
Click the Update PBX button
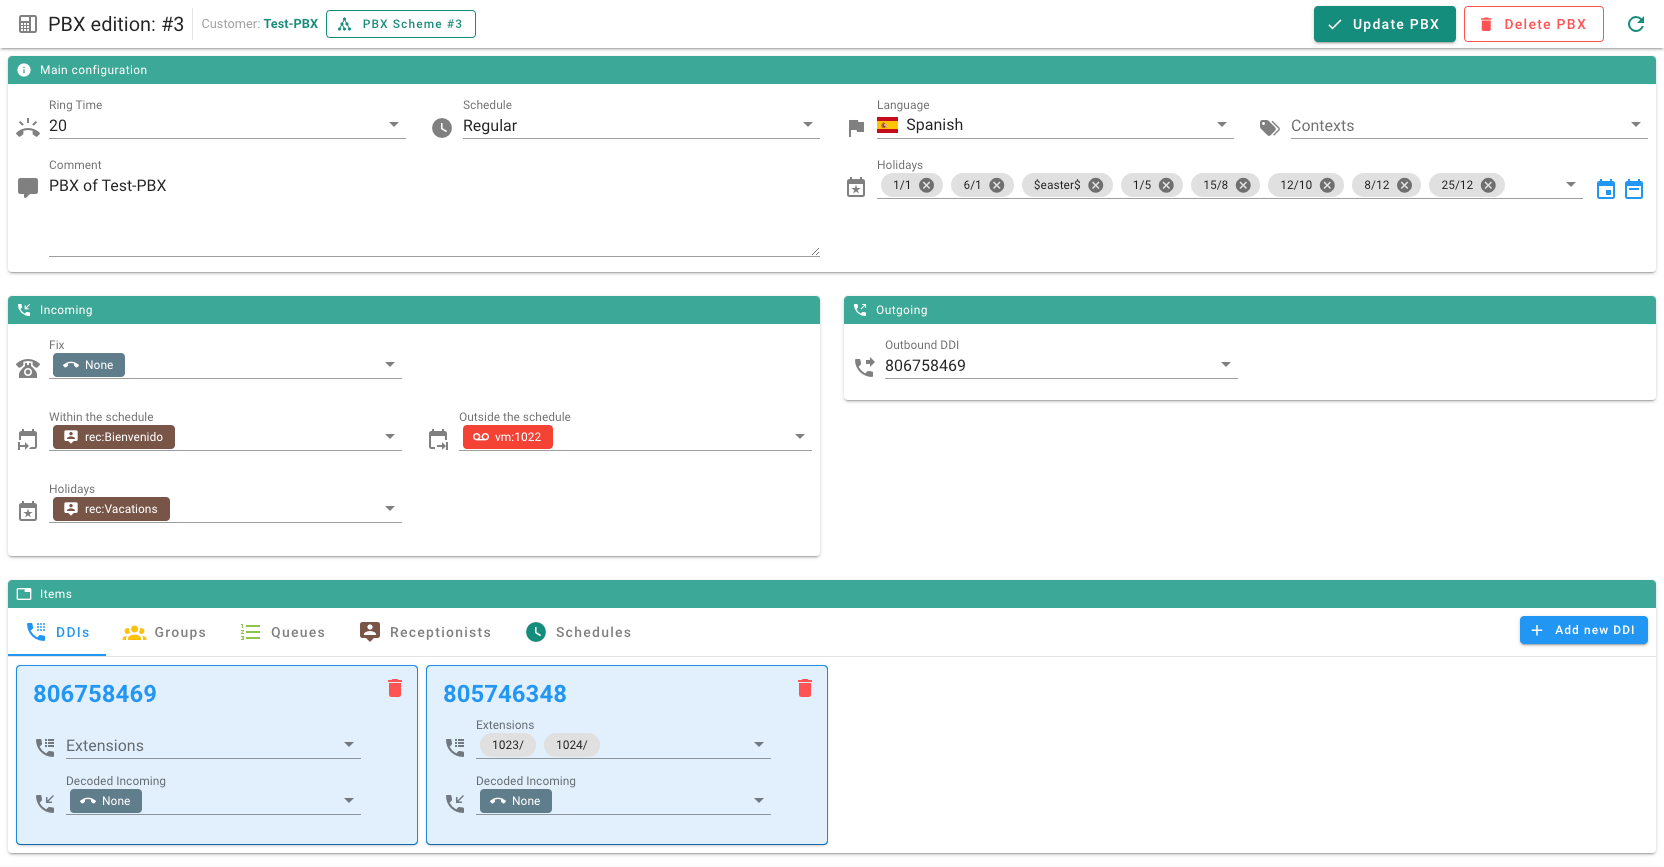1384,24
